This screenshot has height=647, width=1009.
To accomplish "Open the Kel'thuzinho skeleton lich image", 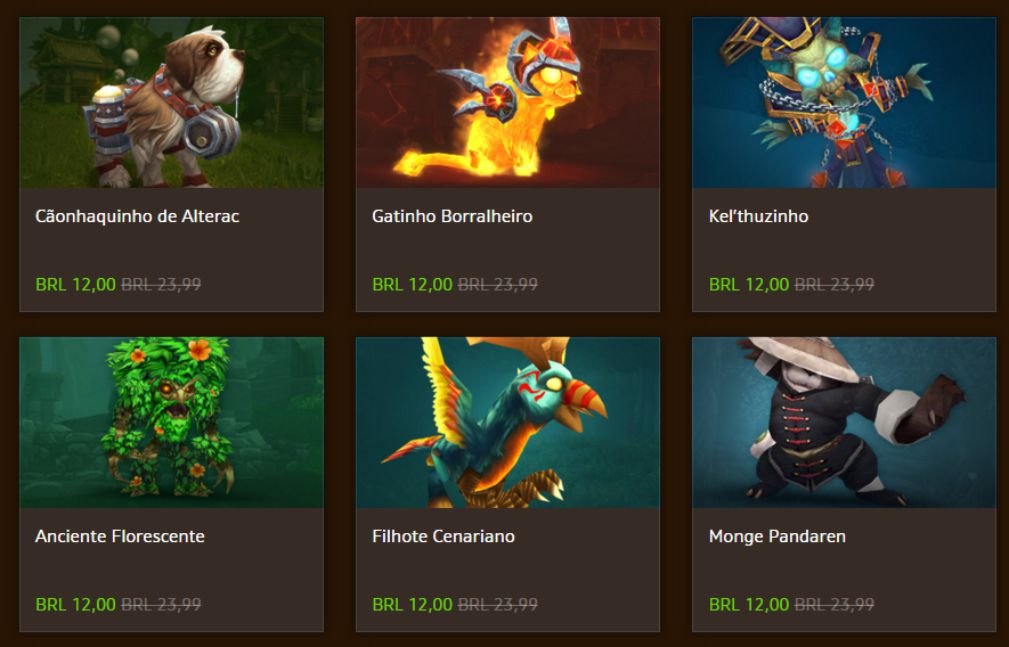I will click(x=844, y=103).
